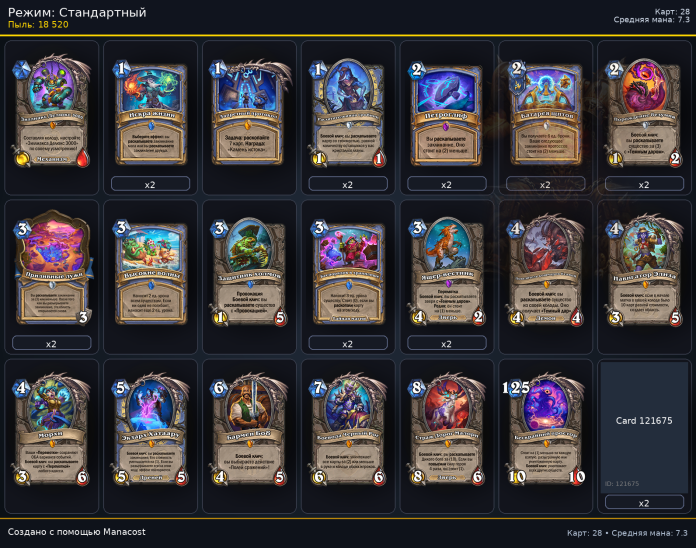Click the Морхи legendary card

pos(51,430)
